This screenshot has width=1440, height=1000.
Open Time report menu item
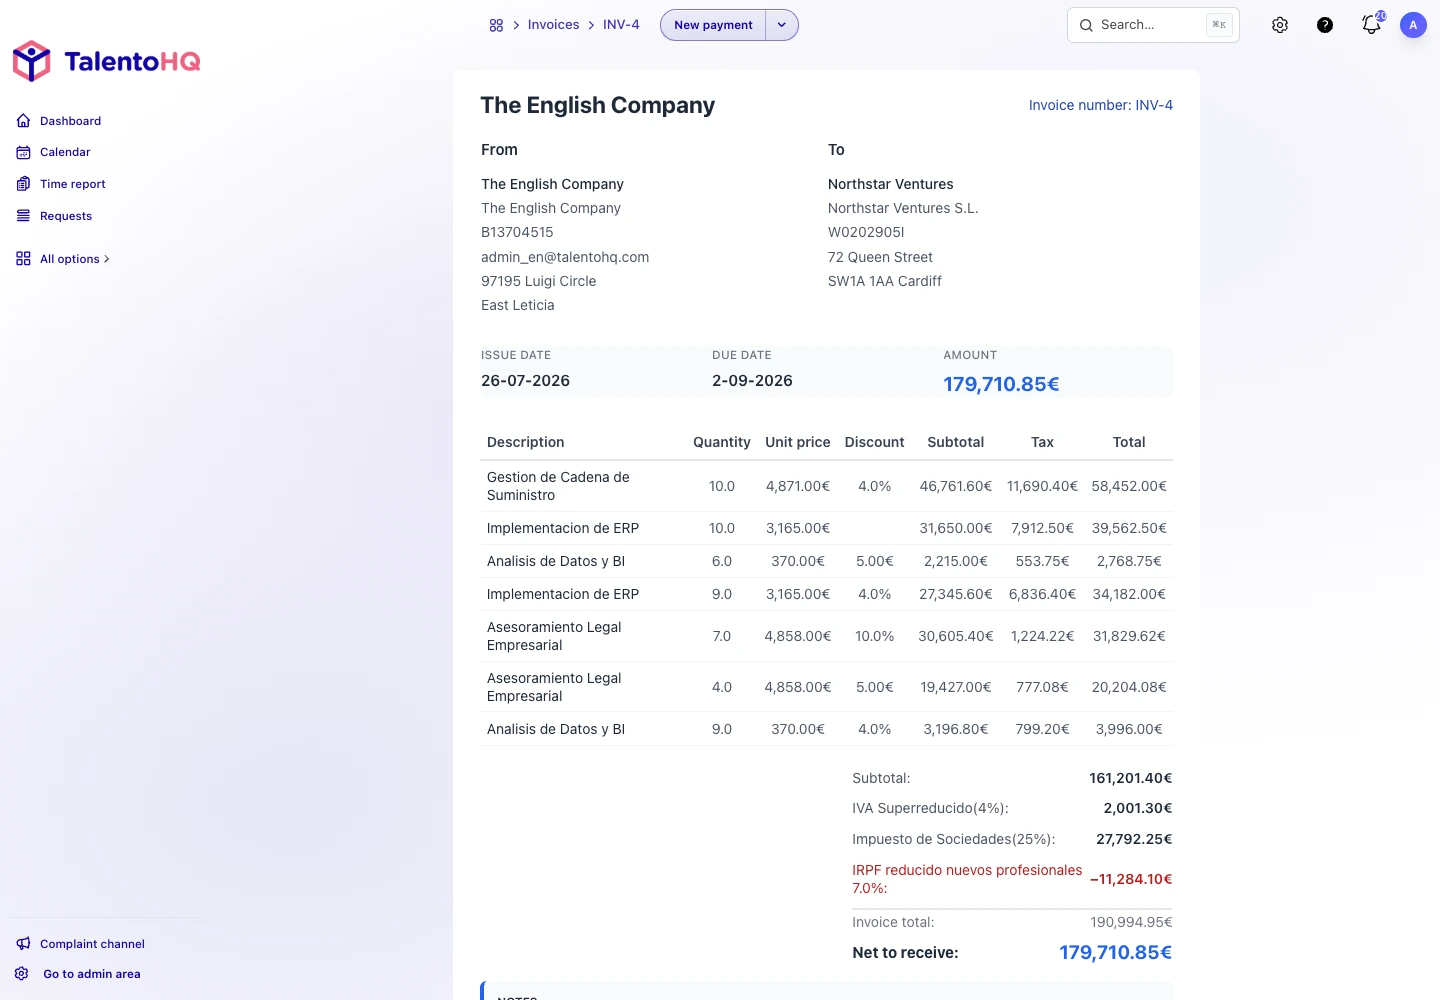coord(72,184)
